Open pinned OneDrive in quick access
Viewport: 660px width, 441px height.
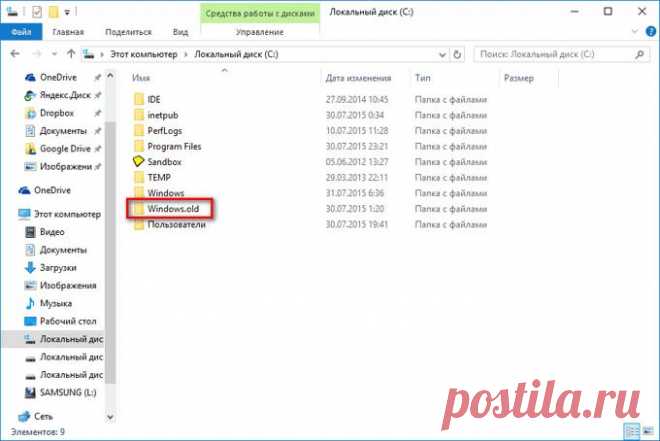(58, 77)
